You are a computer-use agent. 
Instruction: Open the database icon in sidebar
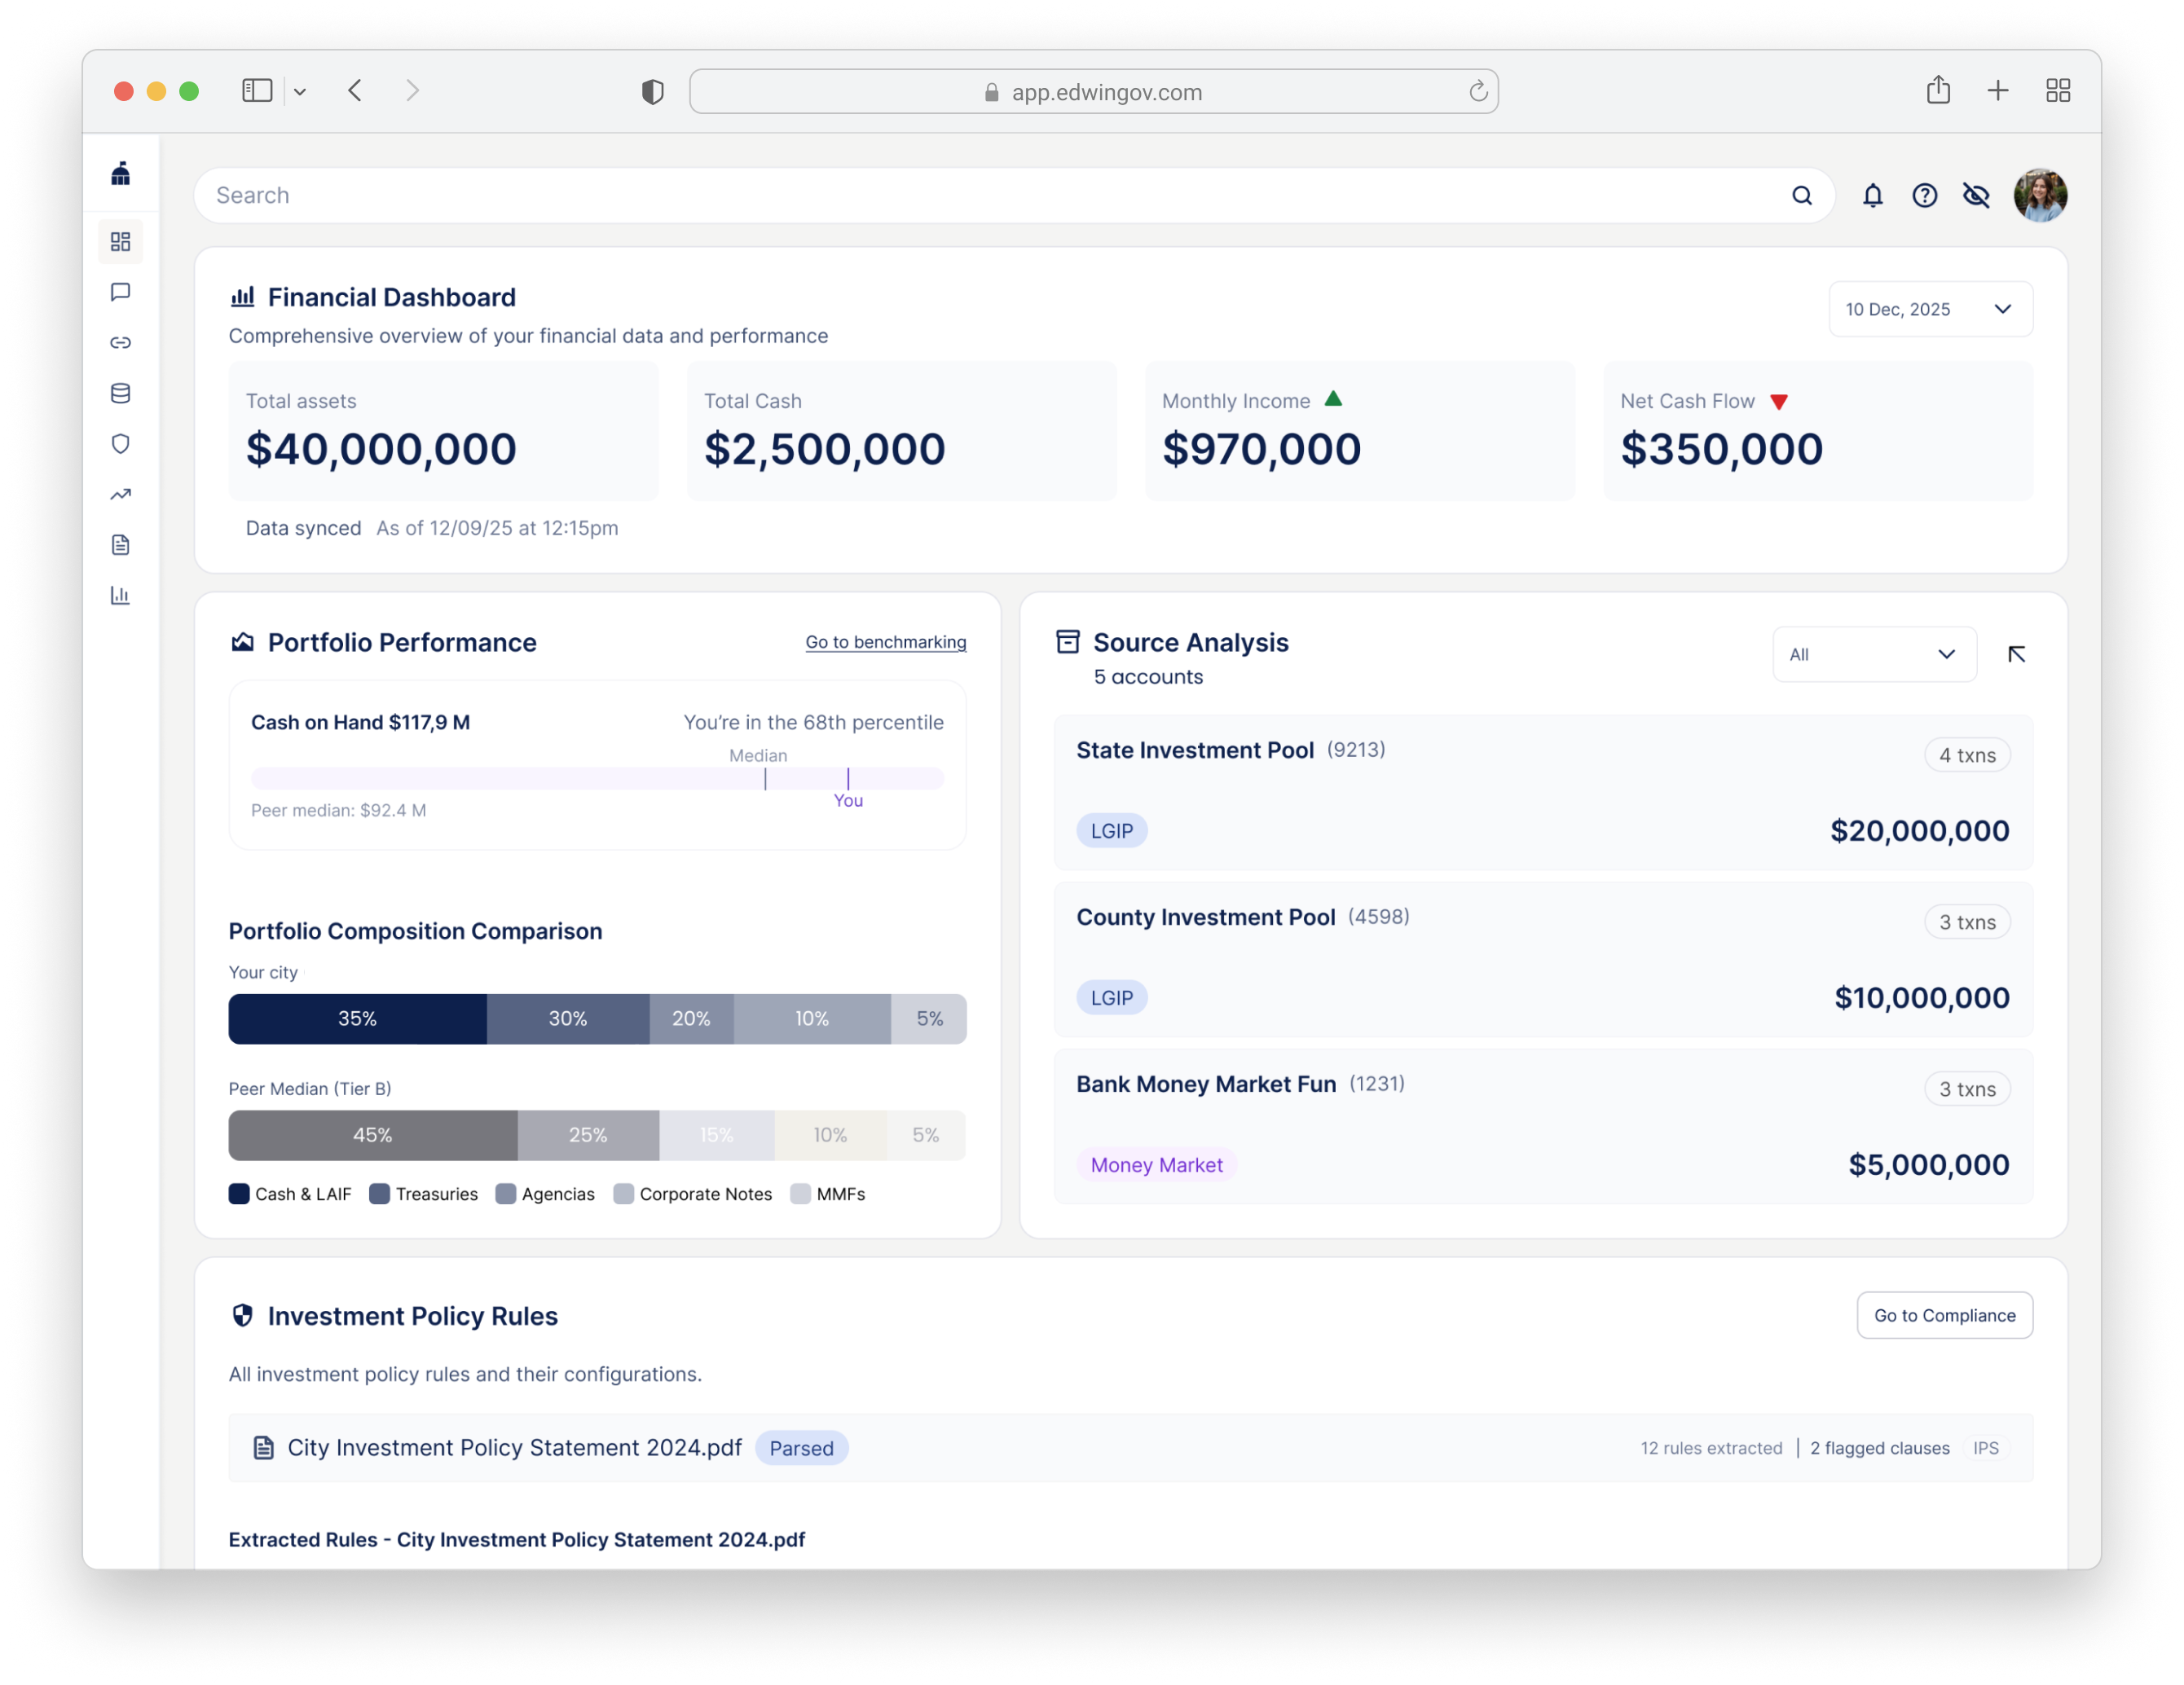120,393
